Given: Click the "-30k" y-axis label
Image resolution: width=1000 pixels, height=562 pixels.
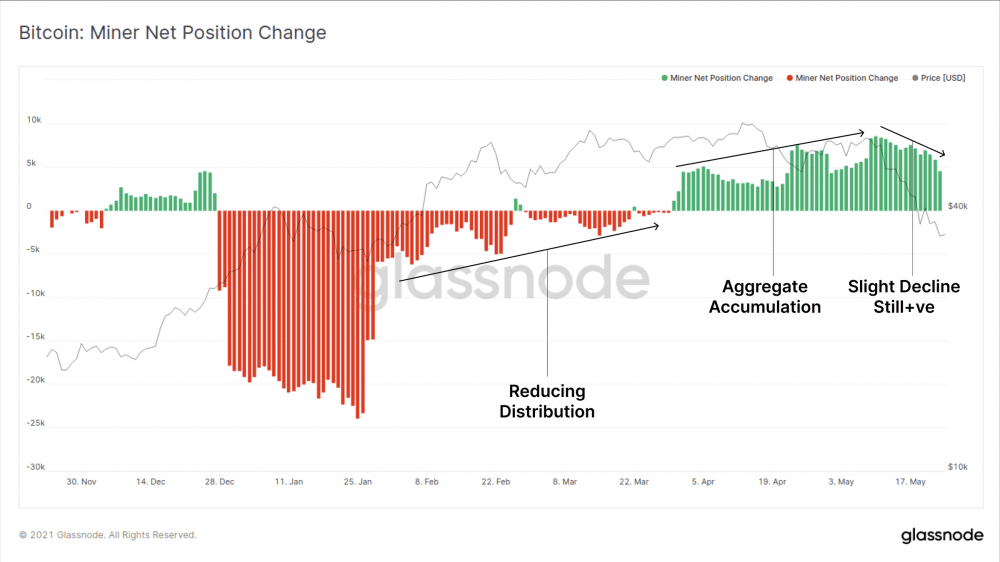Looking at the screenshot, I should (36, 467).
